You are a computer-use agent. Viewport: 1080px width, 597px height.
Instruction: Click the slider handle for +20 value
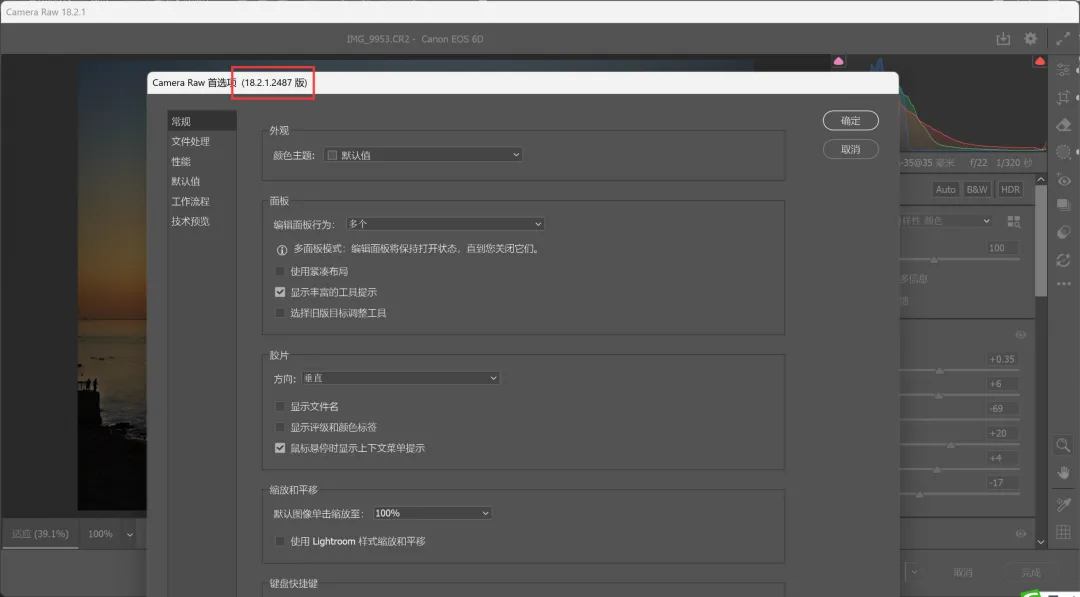(951, 446)
